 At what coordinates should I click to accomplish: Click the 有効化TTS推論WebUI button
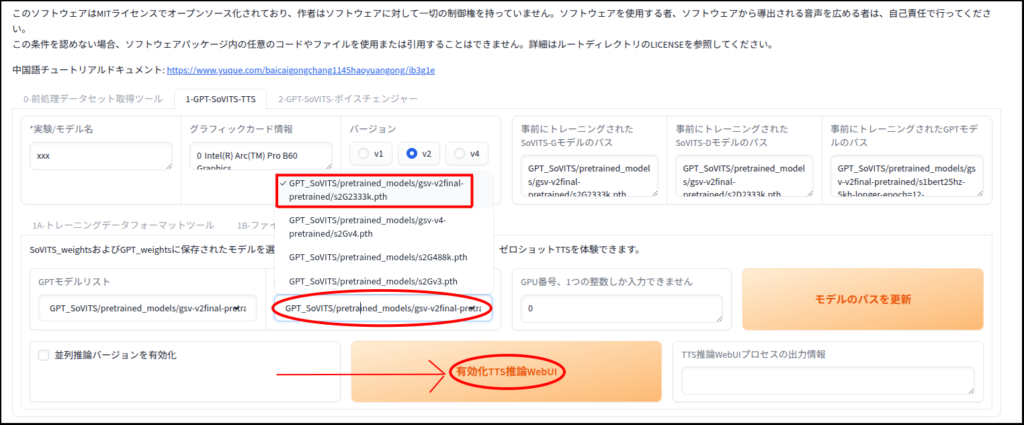[505, 372]
